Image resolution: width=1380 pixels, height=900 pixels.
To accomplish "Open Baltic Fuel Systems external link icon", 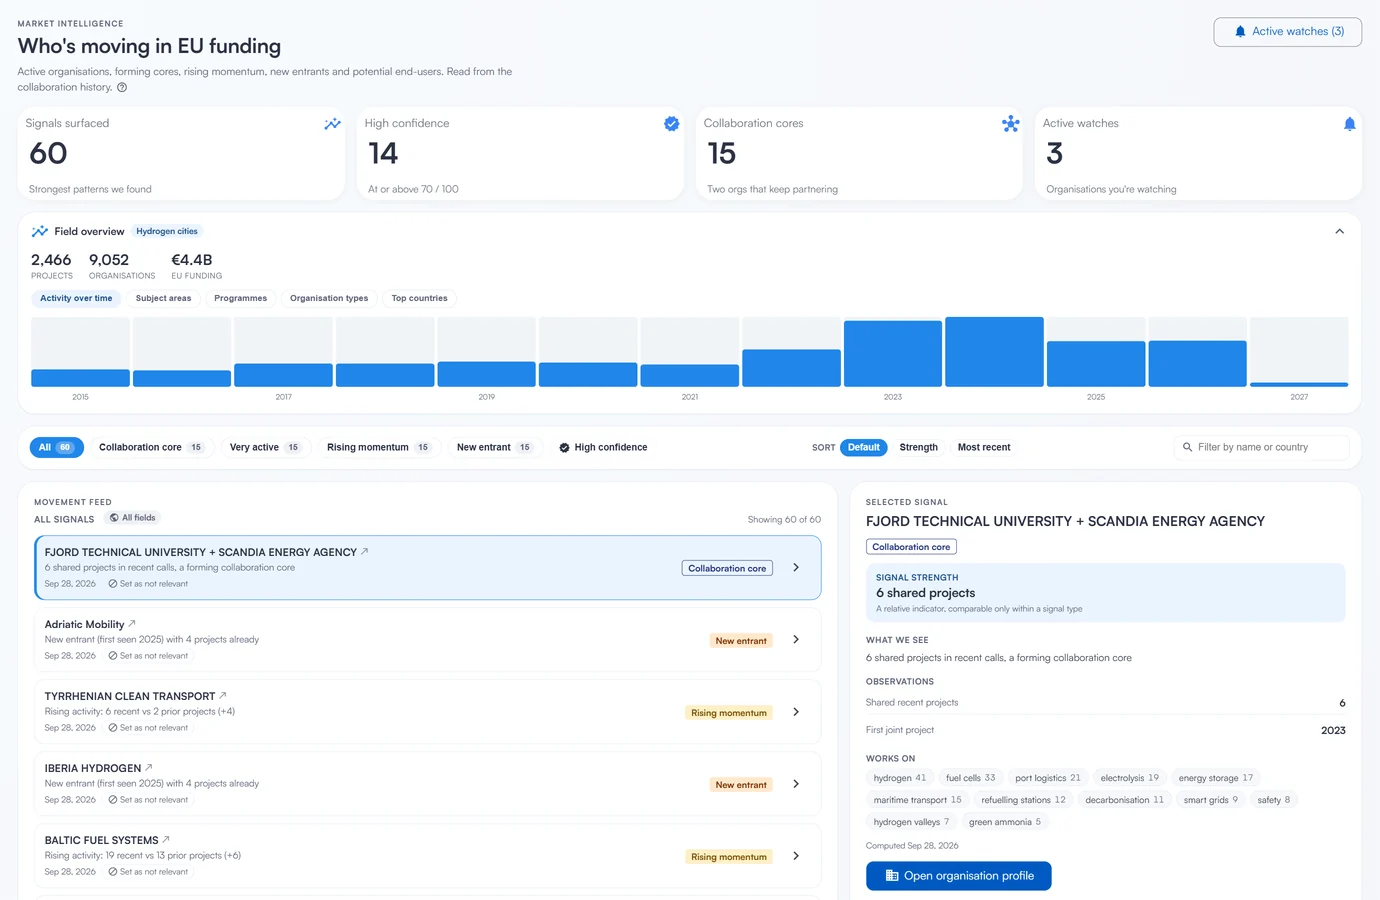I will 166,839.
